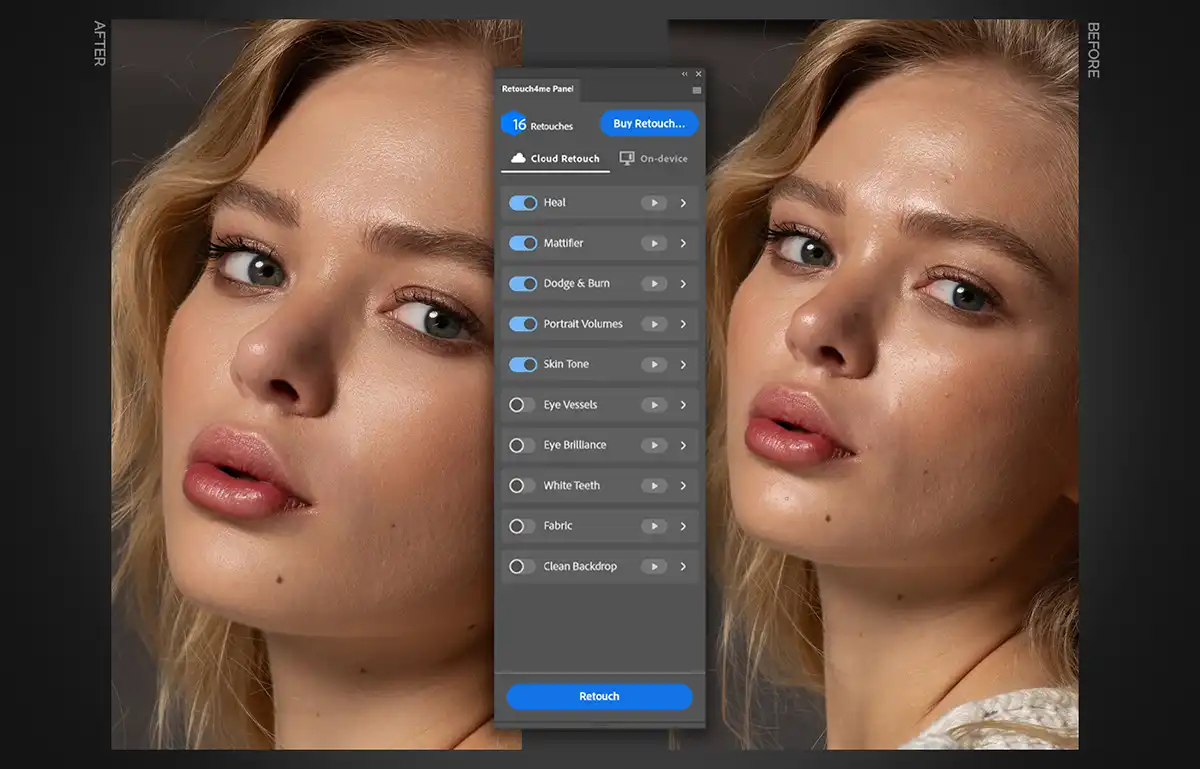
Task: Click the Buy Retouch... button
Action: pyautogui.click(x=649, y=124)
